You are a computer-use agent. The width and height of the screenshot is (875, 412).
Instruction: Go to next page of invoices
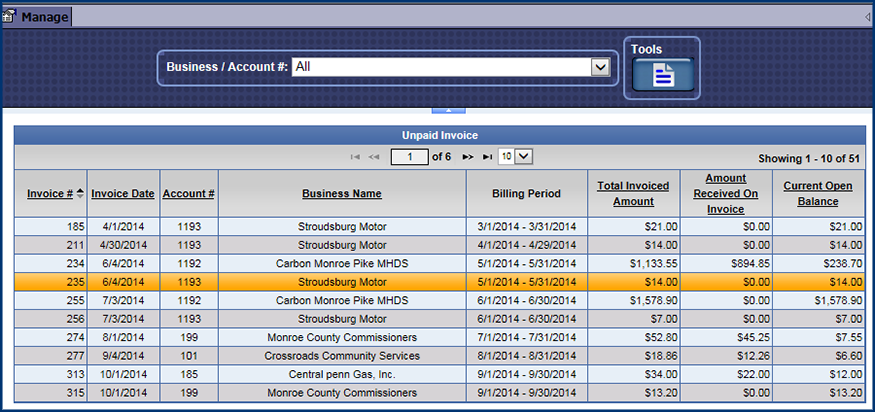click(468, 157)
